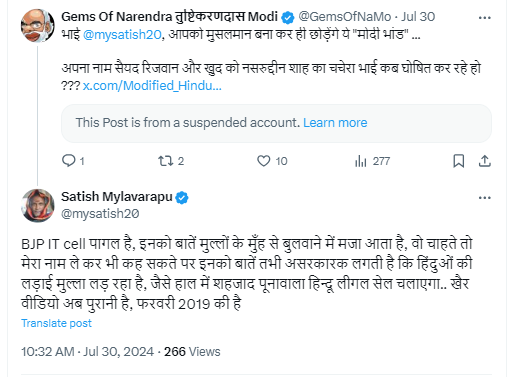The image size is (510, 377).
Task: Click the 10:32 AM Jul 30, 2024 timestamp
Action: (x=87, y=352)
